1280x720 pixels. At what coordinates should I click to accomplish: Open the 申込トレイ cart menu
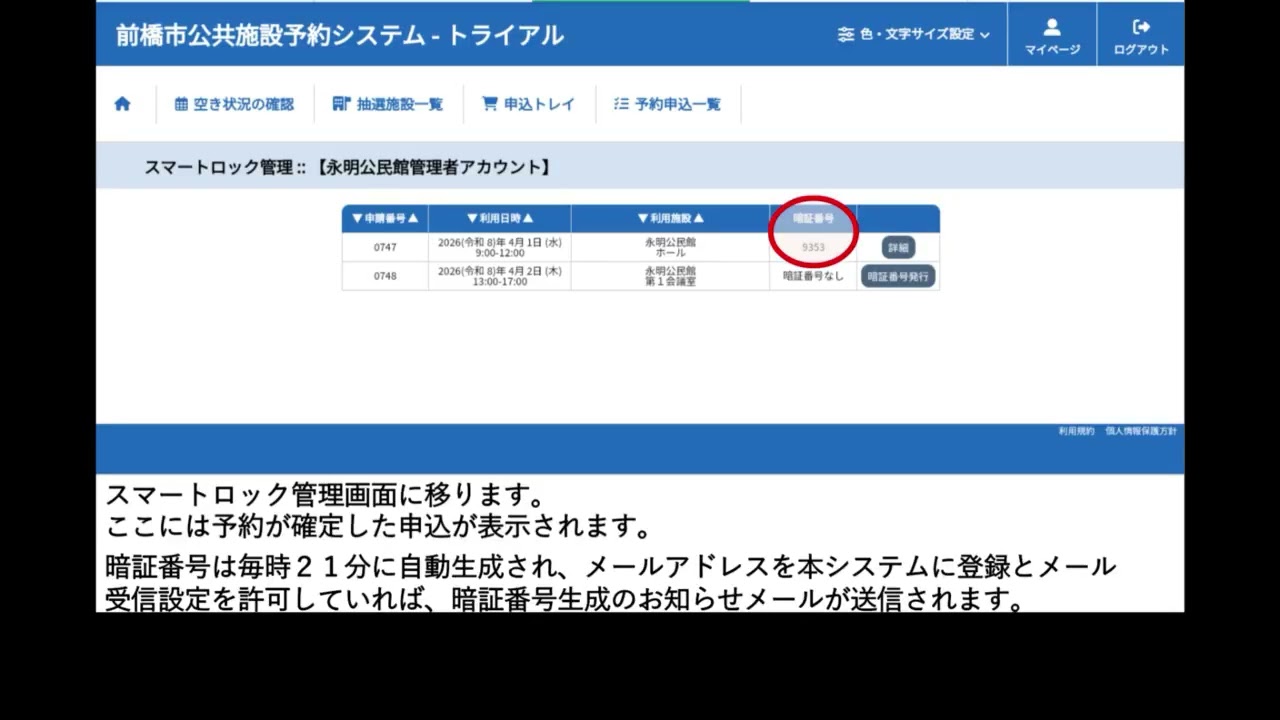[528, 104]
